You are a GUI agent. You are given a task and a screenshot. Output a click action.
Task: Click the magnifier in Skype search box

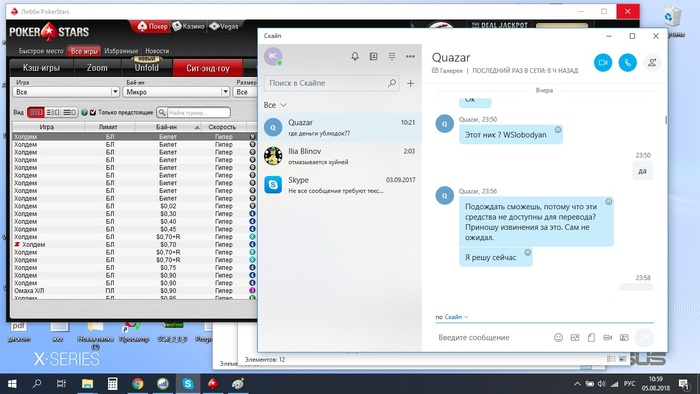pyautogui.click(x=392, y=83)
